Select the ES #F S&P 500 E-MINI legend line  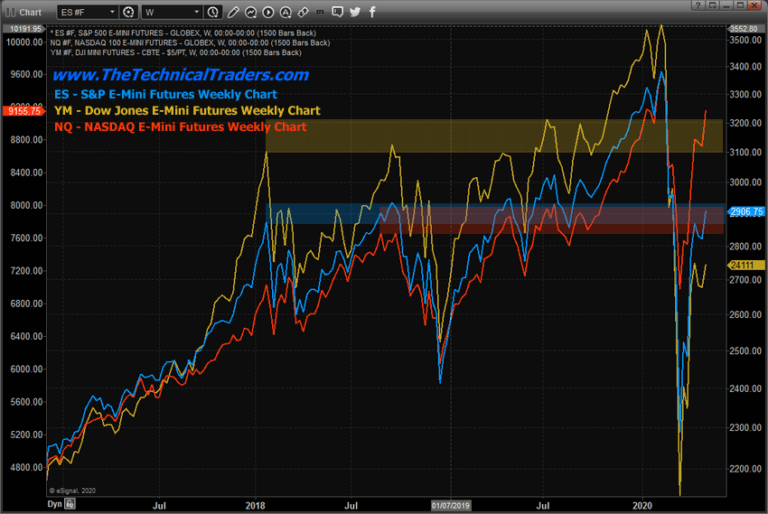click(x=183, y=33)
